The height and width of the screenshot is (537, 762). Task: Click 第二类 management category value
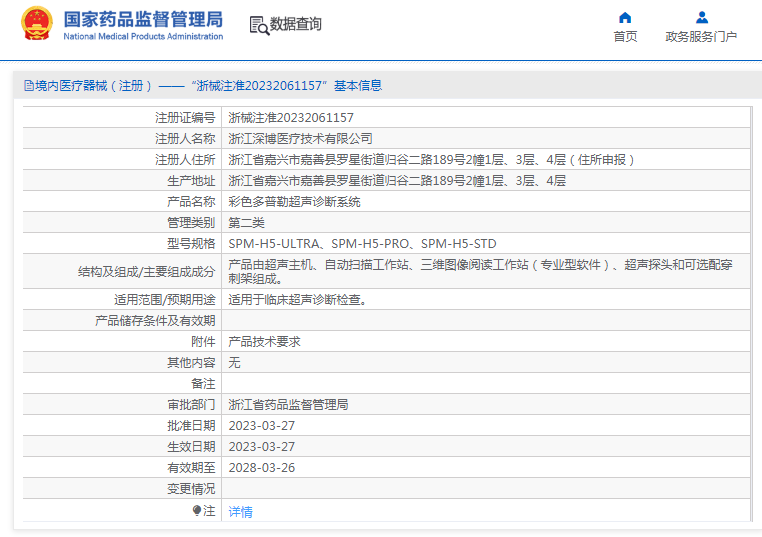pos(246,223)
